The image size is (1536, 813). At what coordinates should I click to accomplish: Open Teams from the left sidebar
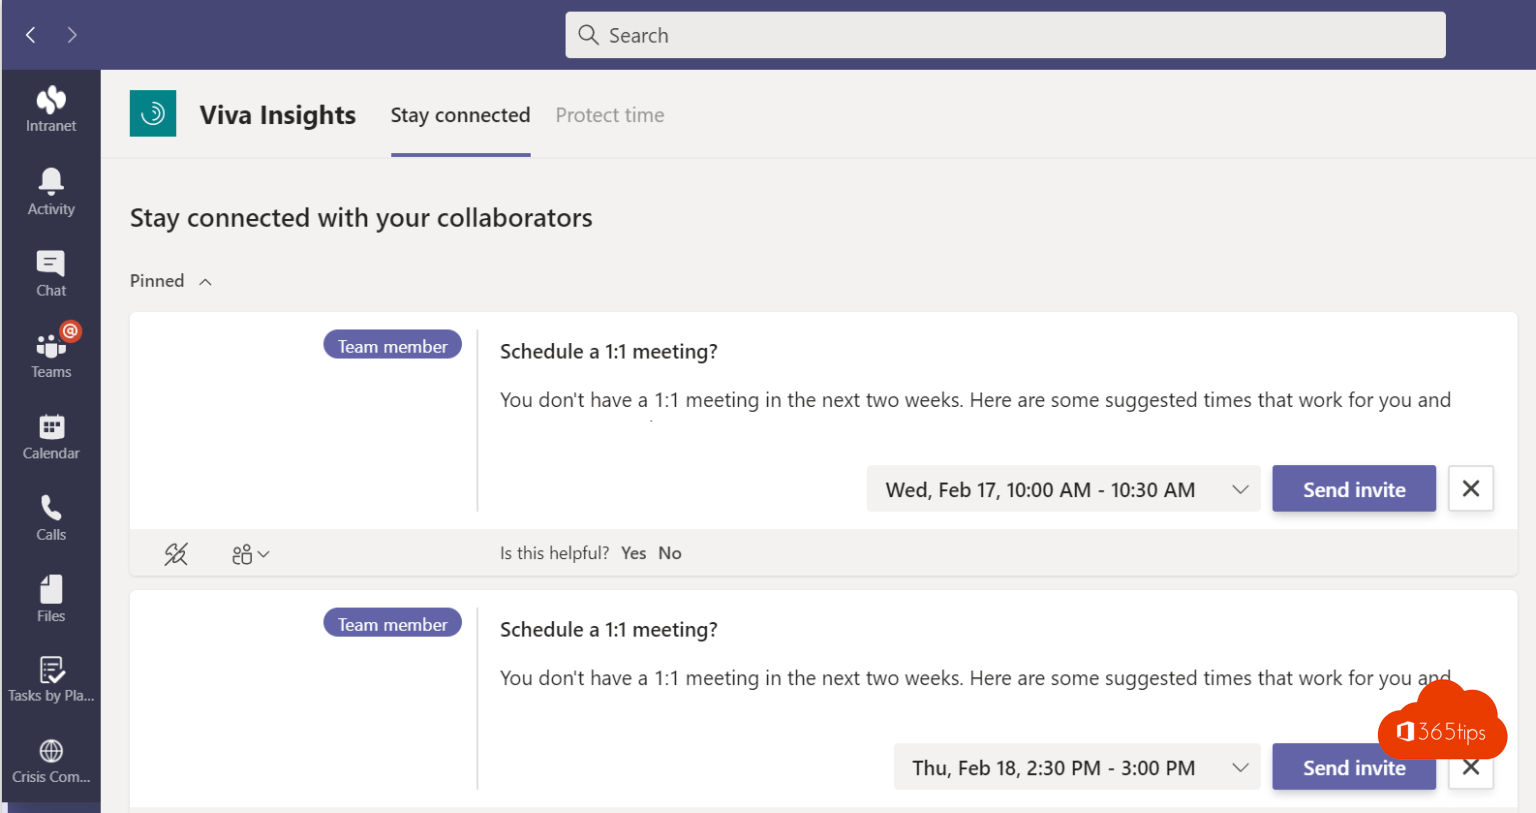50,352
